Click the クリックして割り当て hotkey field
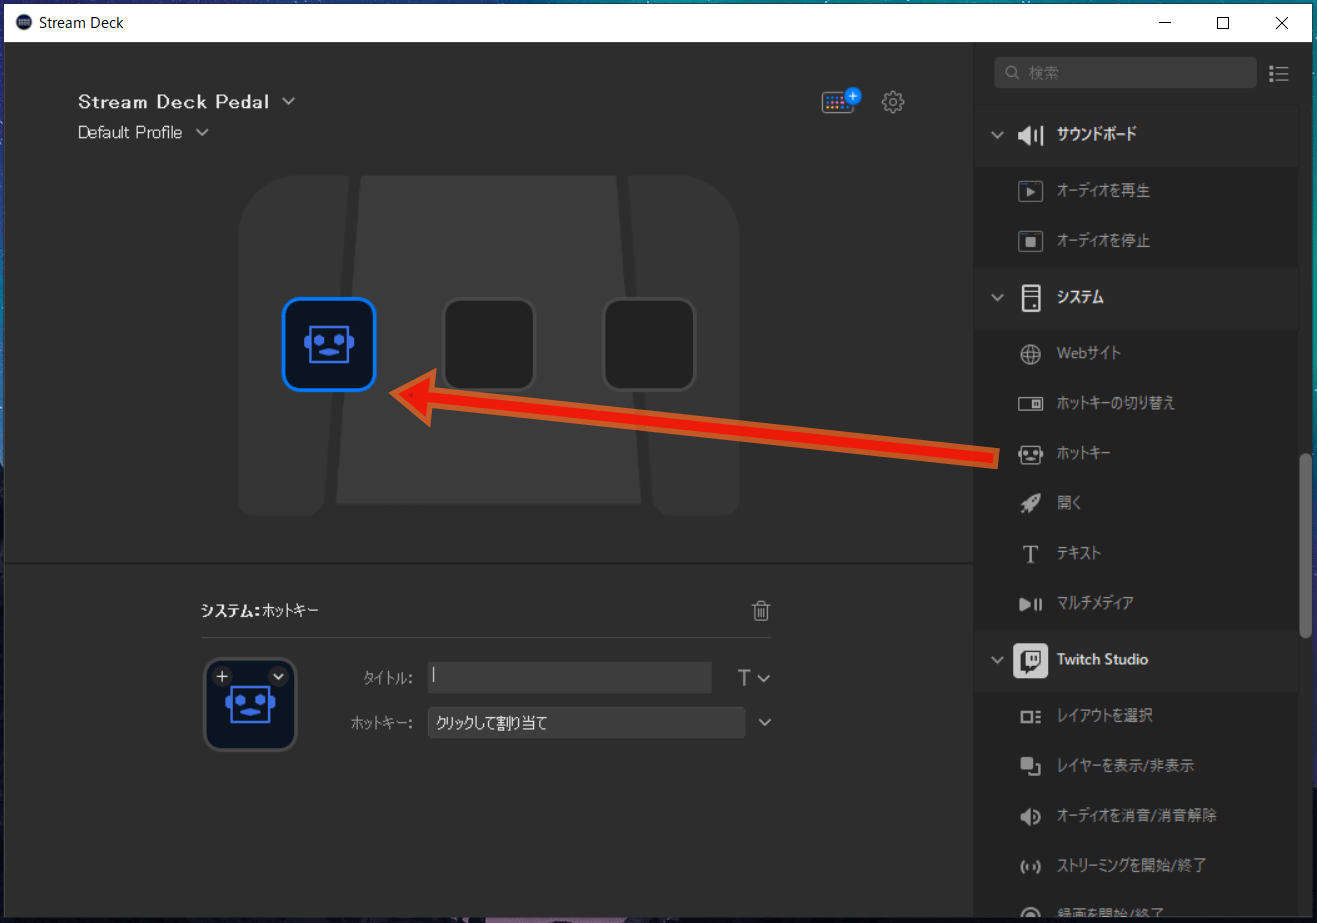 (x=586, y=722)
